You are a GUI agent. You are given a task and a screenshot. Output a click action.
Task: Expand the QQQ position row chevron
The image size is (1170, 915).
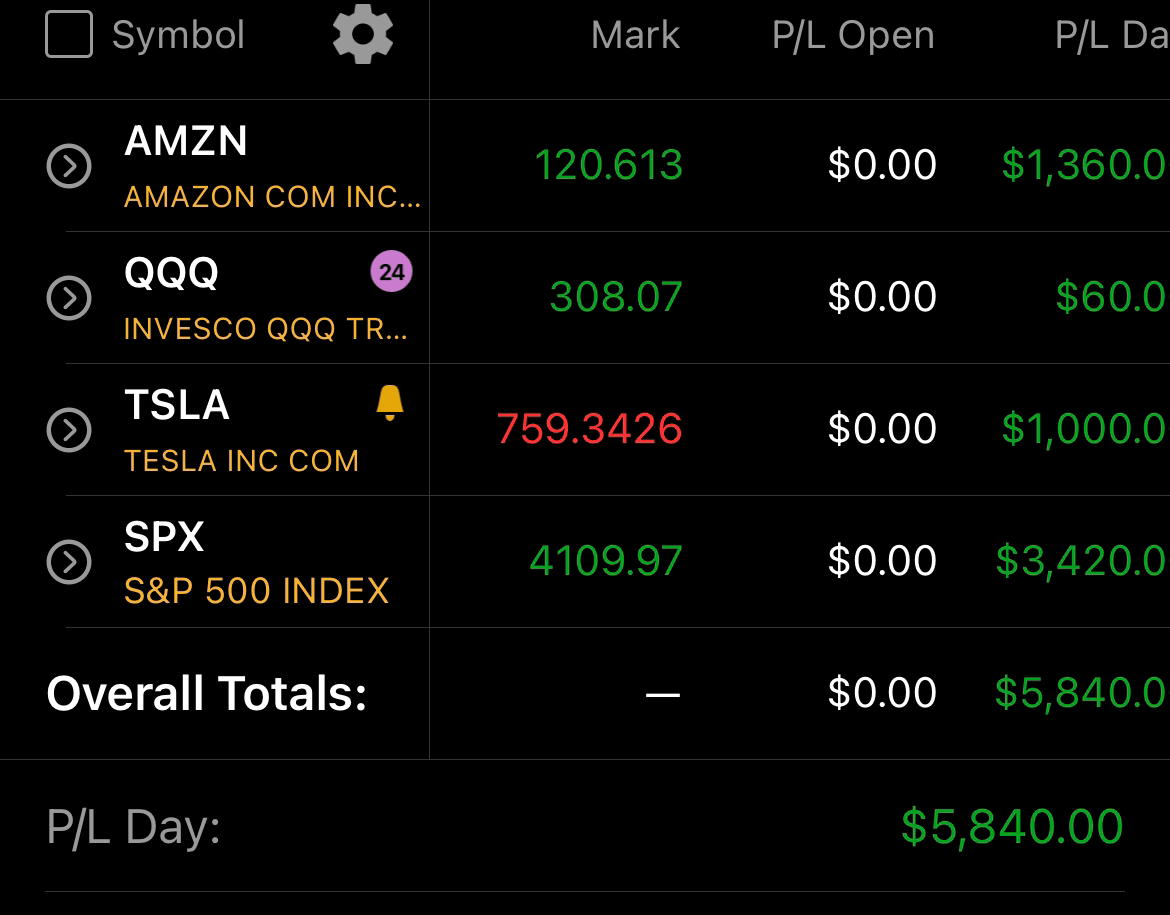[69, 298]
